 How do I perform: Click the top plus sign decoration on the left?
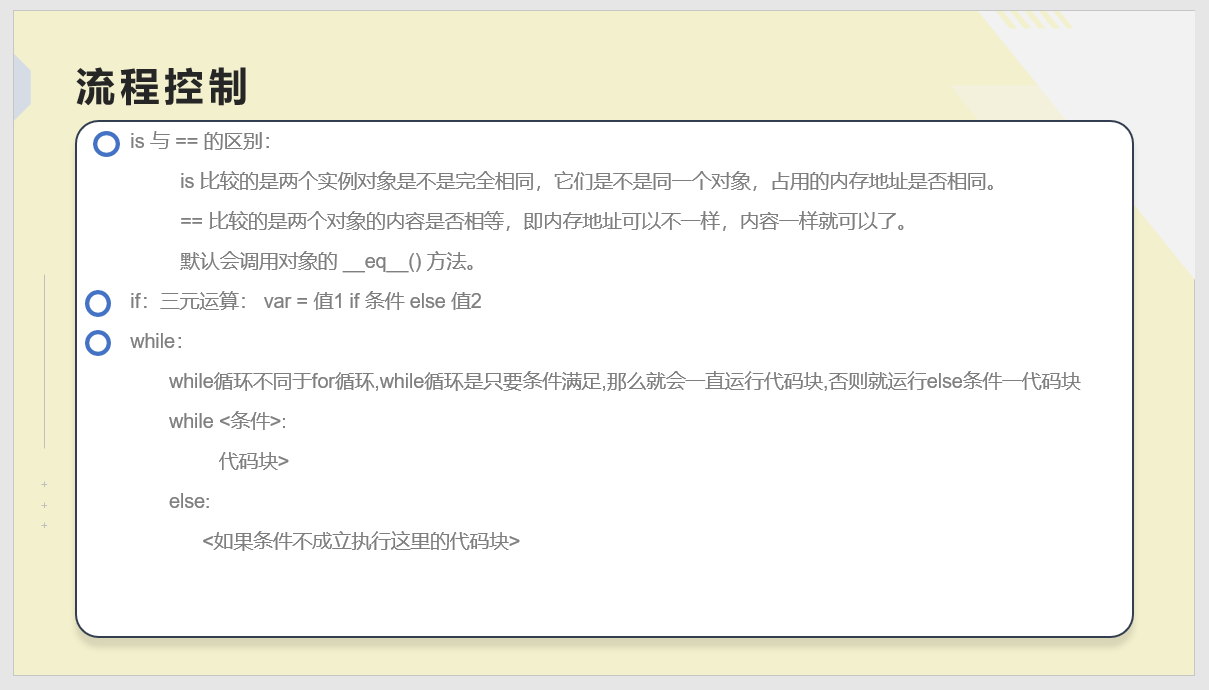[x=44, y=485]
